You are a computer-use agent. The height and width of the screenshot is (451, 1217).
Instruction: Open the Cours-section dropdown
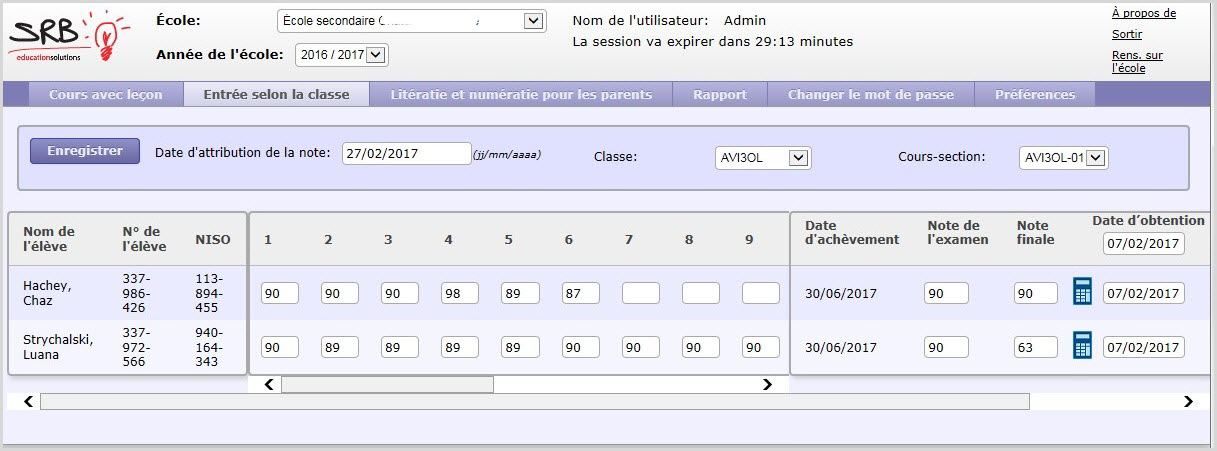(x=1063, y=158)
